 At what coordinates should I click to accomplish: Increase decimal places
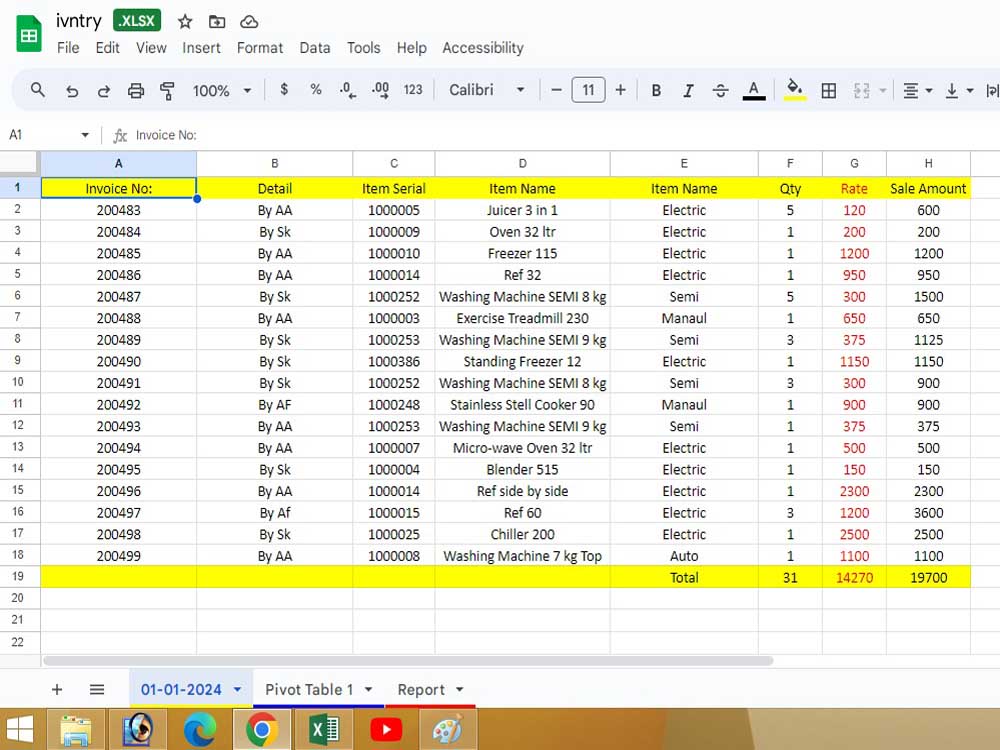pos(380,90)
